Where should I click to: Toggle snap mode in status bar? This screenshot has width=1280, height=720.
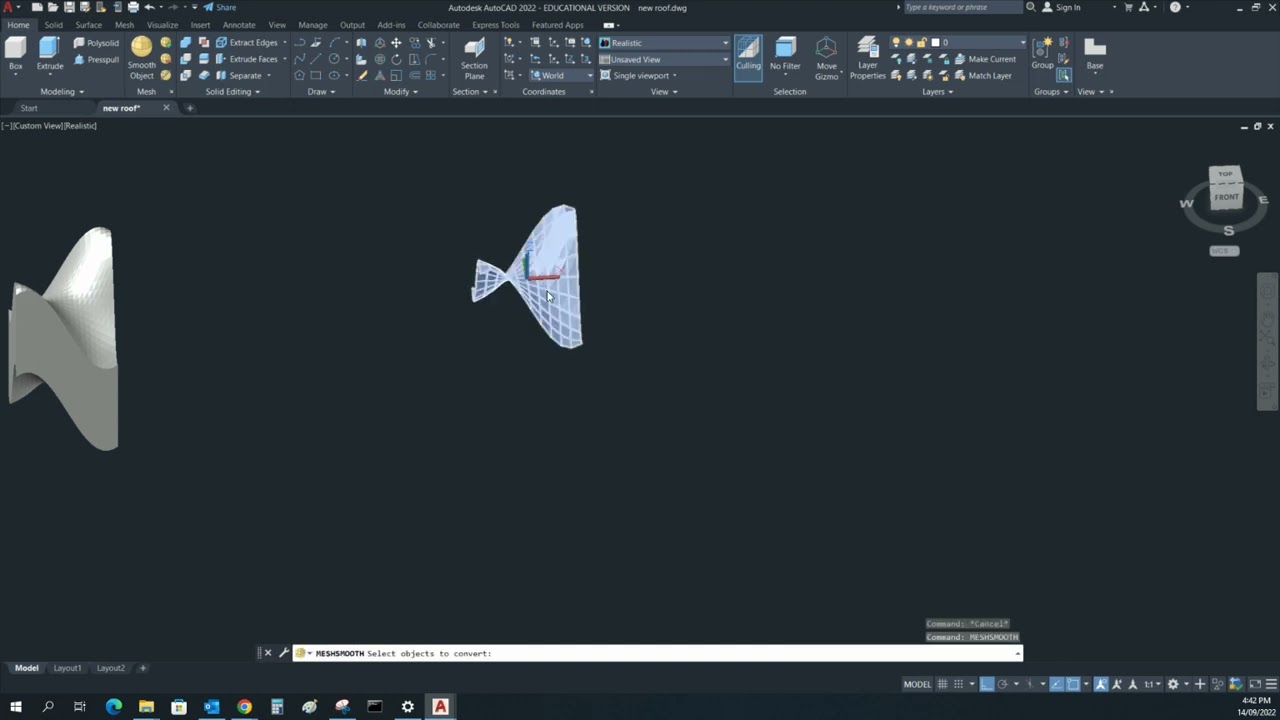click(x=958, y=684)
